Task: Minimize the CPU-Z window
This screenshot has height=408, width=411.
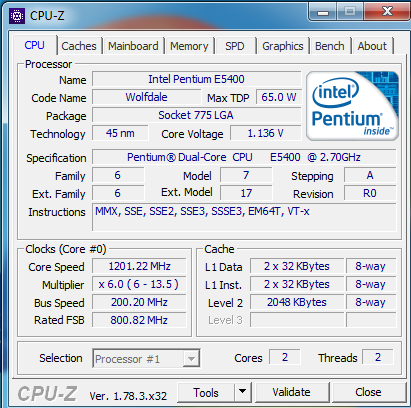Action: click(x=323, y=12)
